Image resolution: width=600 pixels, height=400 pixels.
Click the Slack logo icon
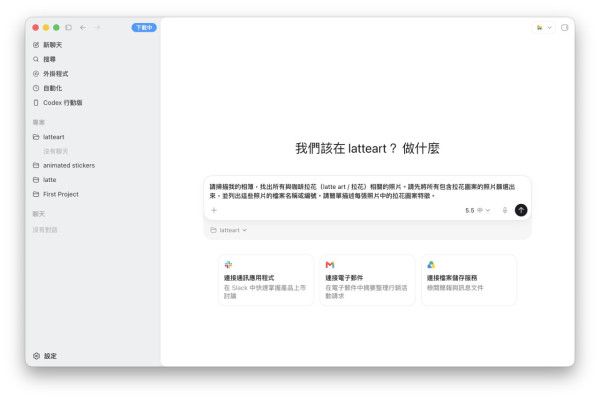pos(228,264)
